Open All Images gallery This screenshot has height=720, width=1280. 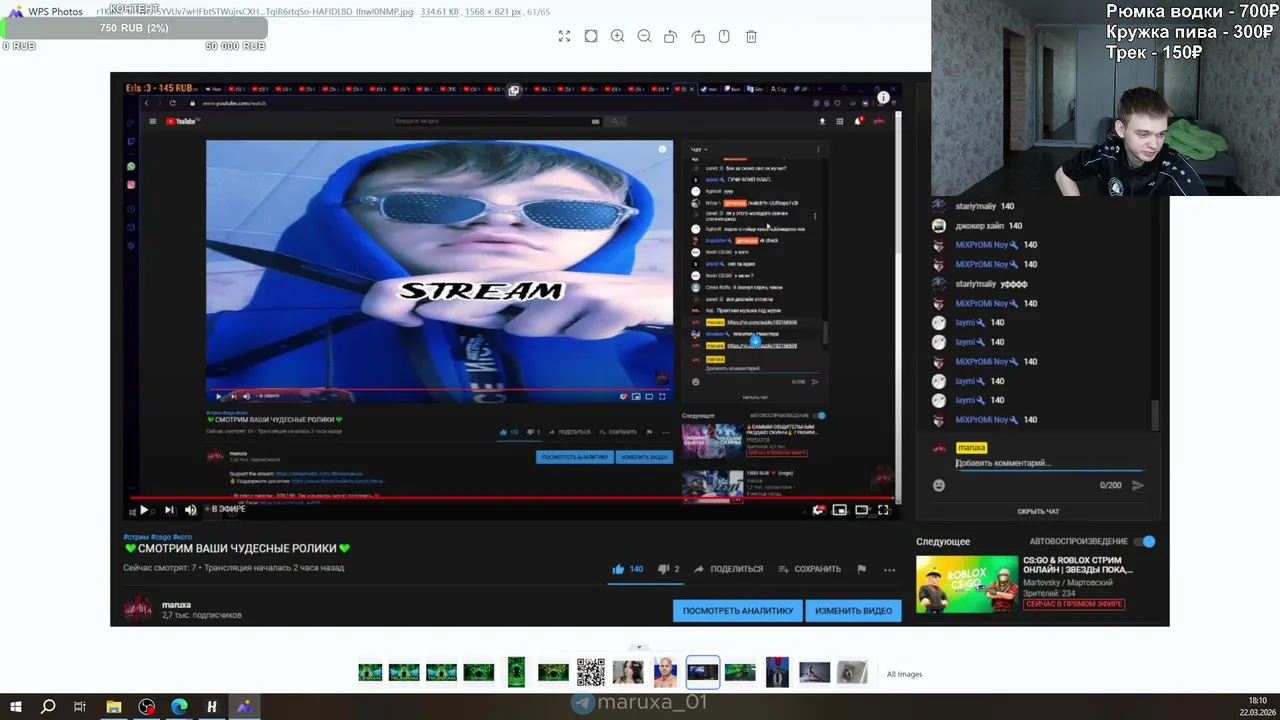(904, 674)
